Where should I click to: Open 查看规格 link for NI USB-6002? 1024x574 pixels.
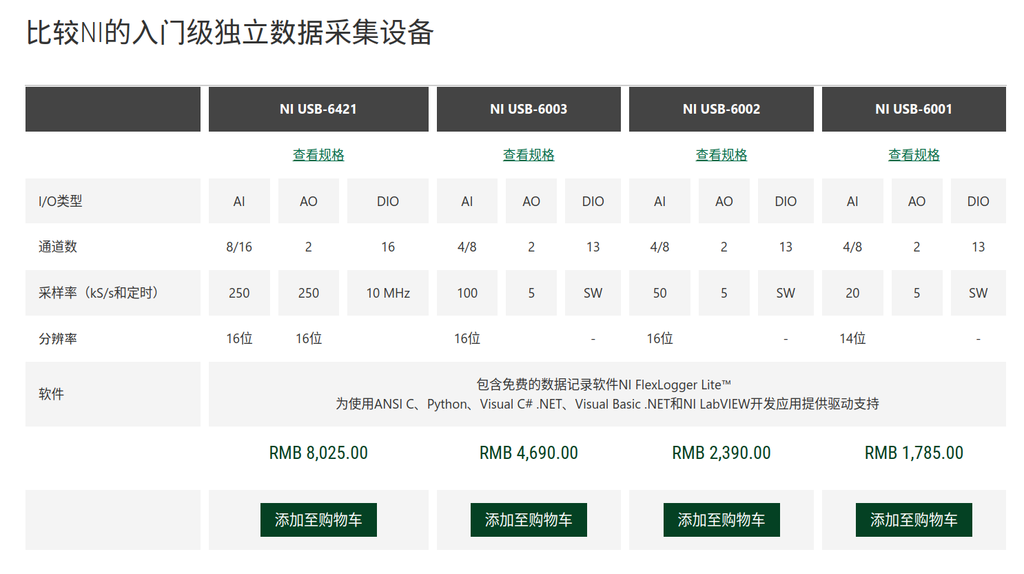click(721, 155)
